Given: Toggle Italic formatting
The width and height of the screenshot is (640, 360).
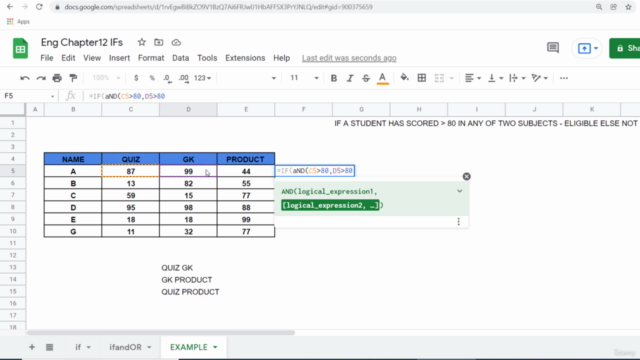Looking at the screenshot, I should point(350,78).
